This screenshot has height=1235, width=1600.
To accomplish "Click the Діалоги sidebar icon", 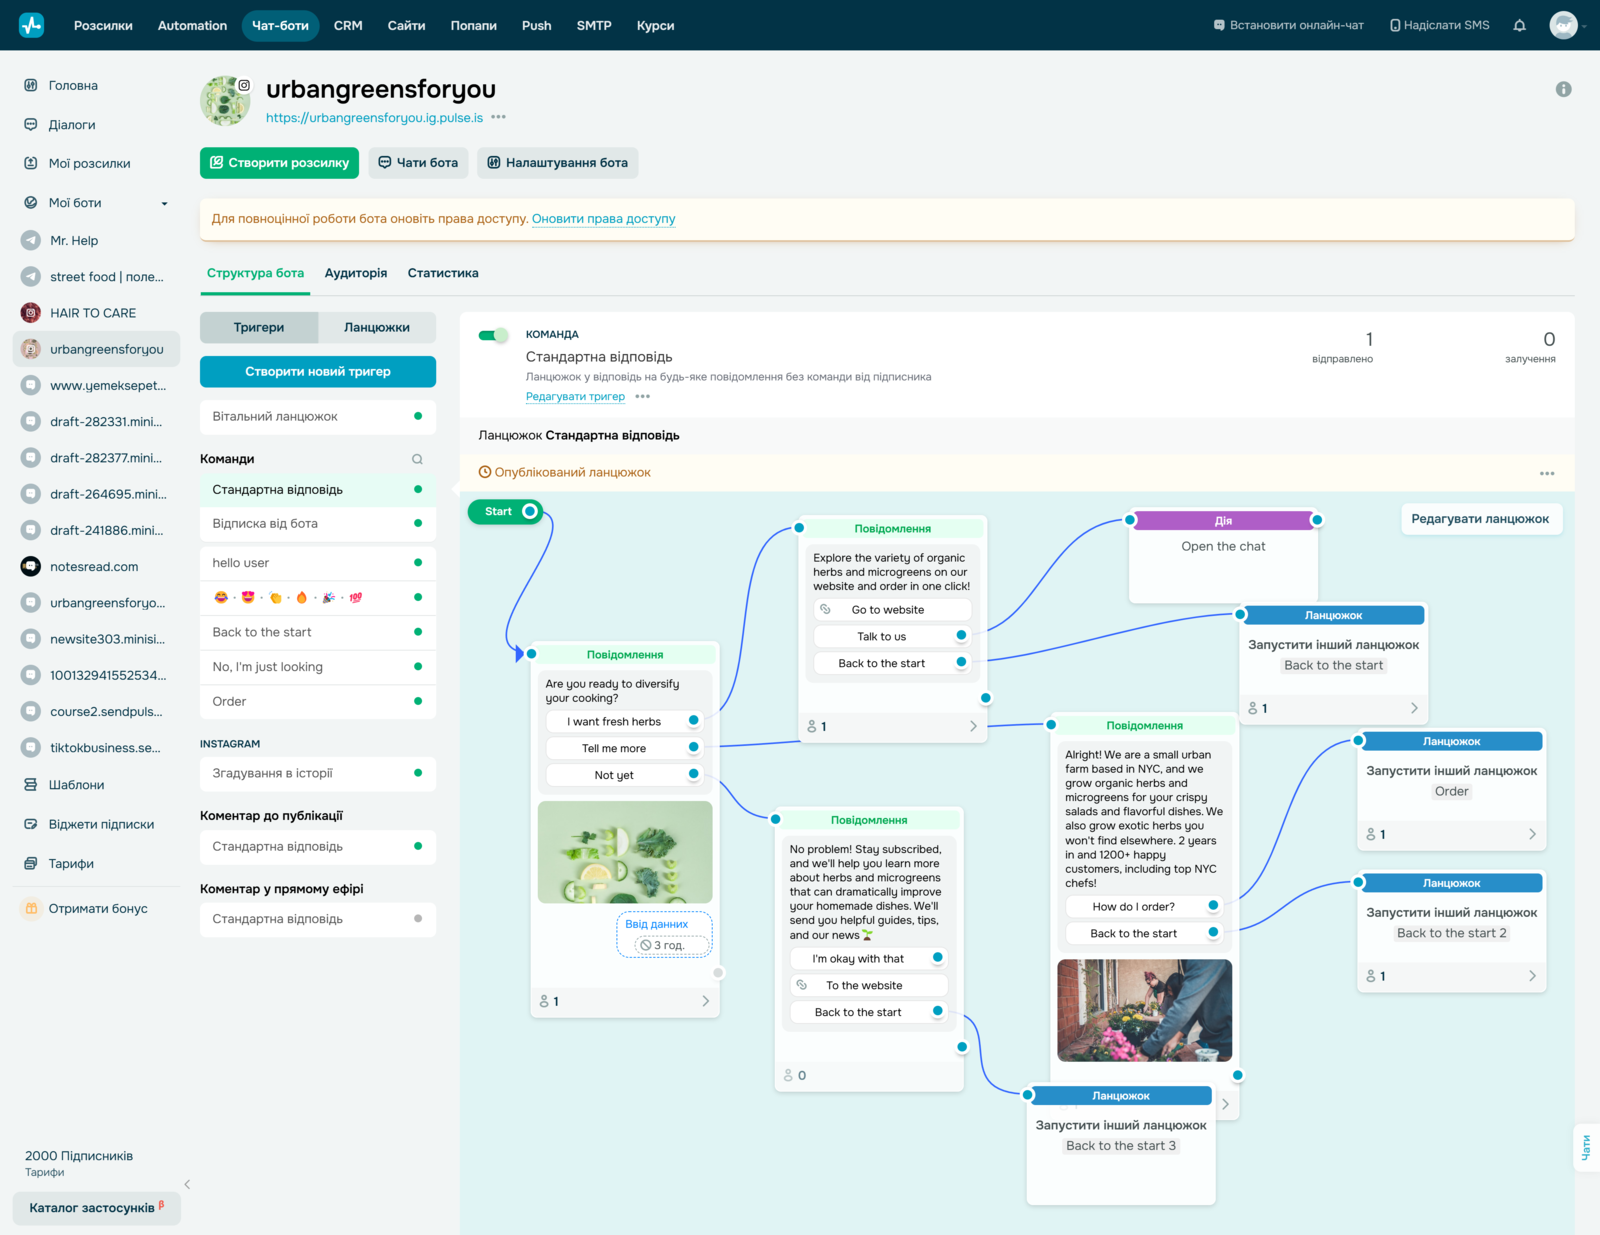I will pyautogui.click(x=31, y=125).
